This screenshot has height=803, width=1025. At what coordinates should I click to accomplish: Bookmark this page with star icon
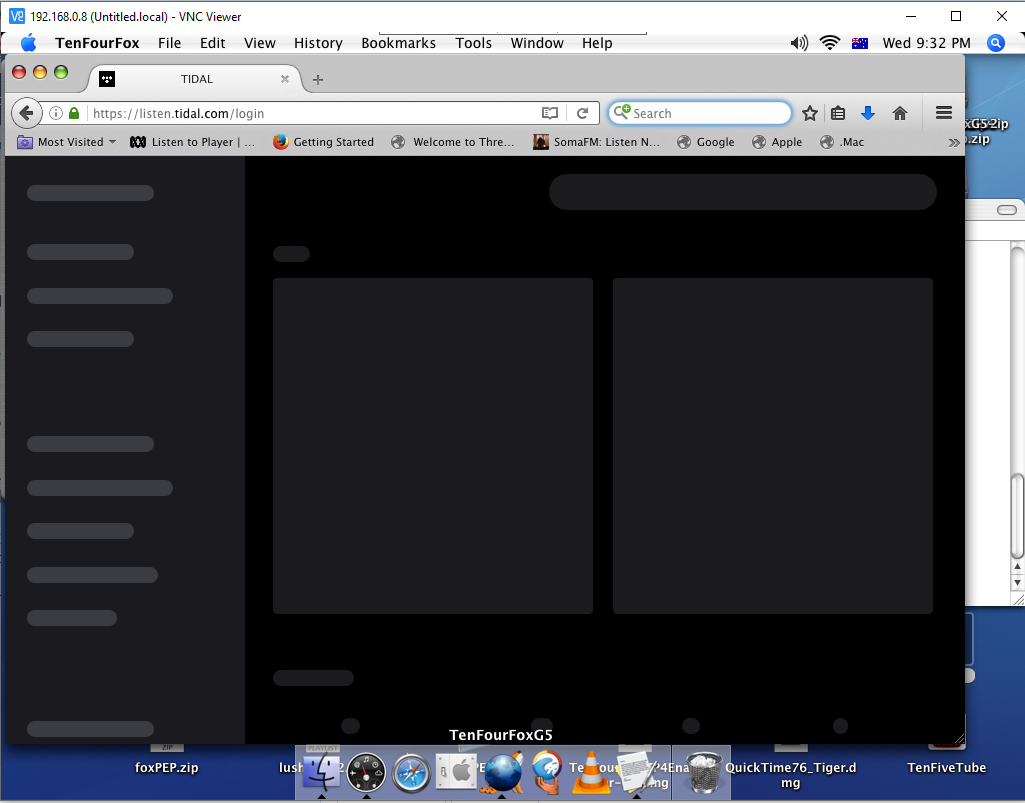[x=809, y=113]
